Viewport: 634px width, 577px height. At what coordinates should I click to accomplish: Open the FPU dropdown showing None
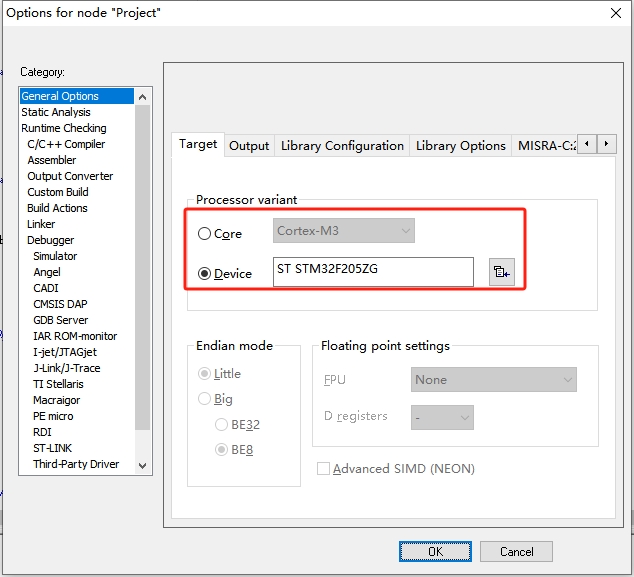pos(494,380)
